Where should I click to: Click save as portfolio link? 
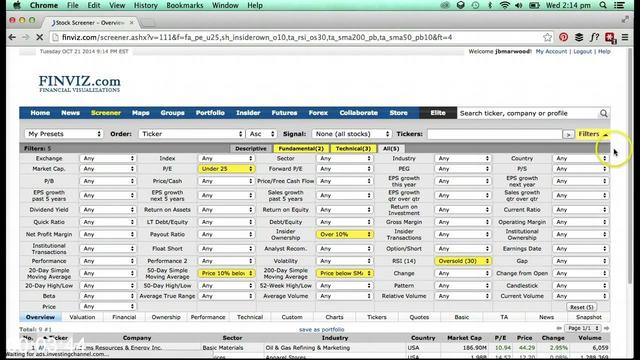(322, 329)
